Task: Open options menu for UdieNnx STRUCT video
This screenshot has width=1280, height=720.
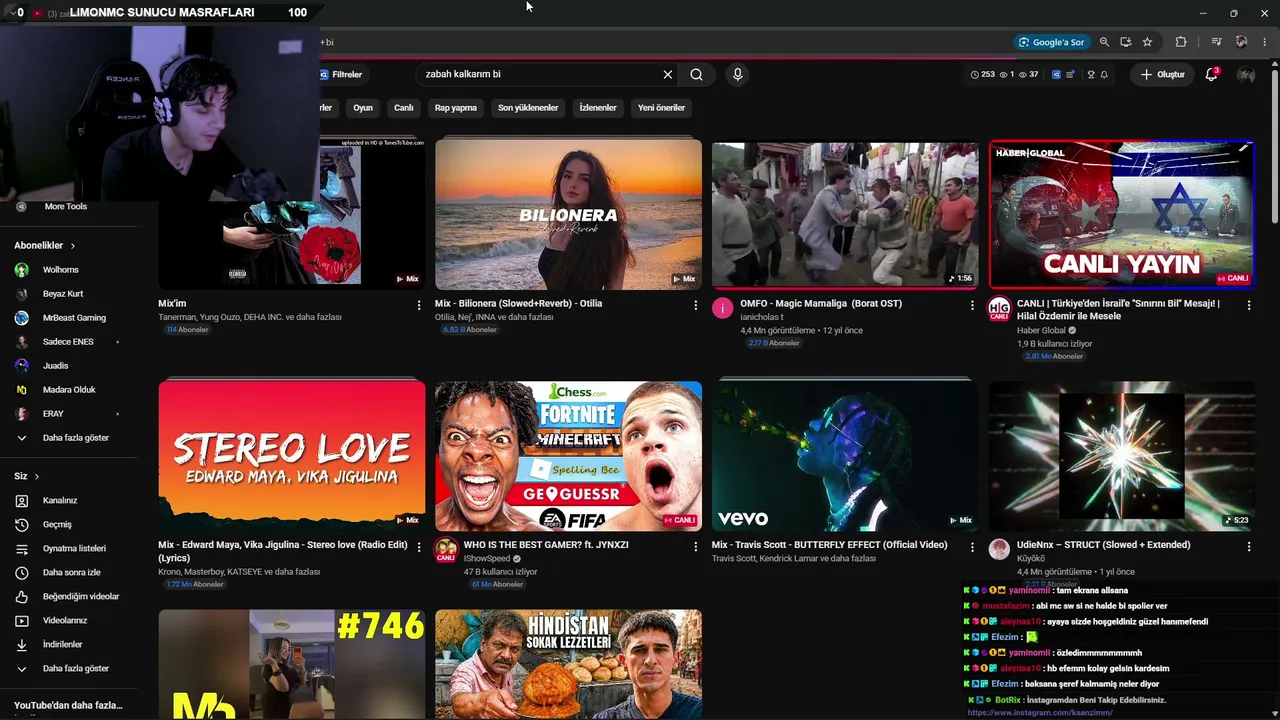Action: (x=1249, y=547)
